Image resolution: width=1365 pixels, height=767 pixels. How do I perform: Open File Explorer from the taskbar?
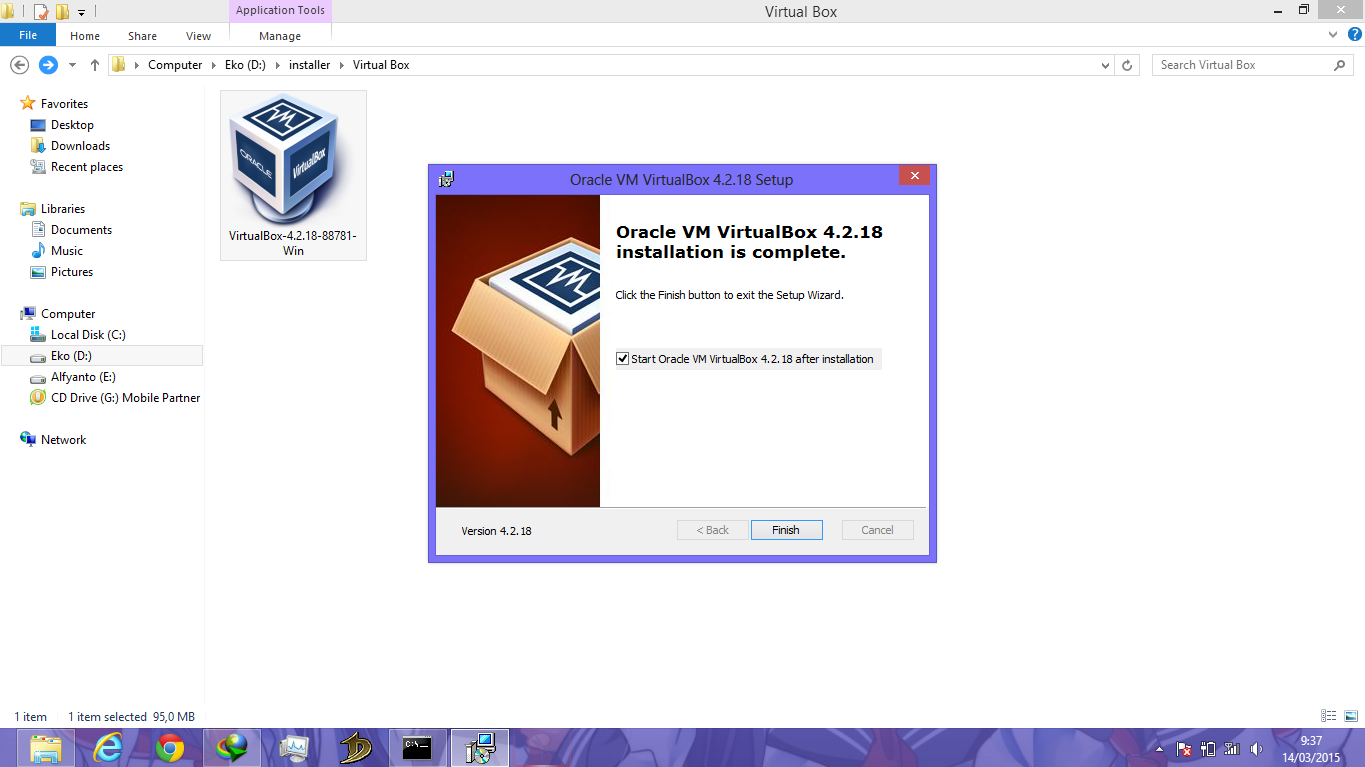(46, 748)
